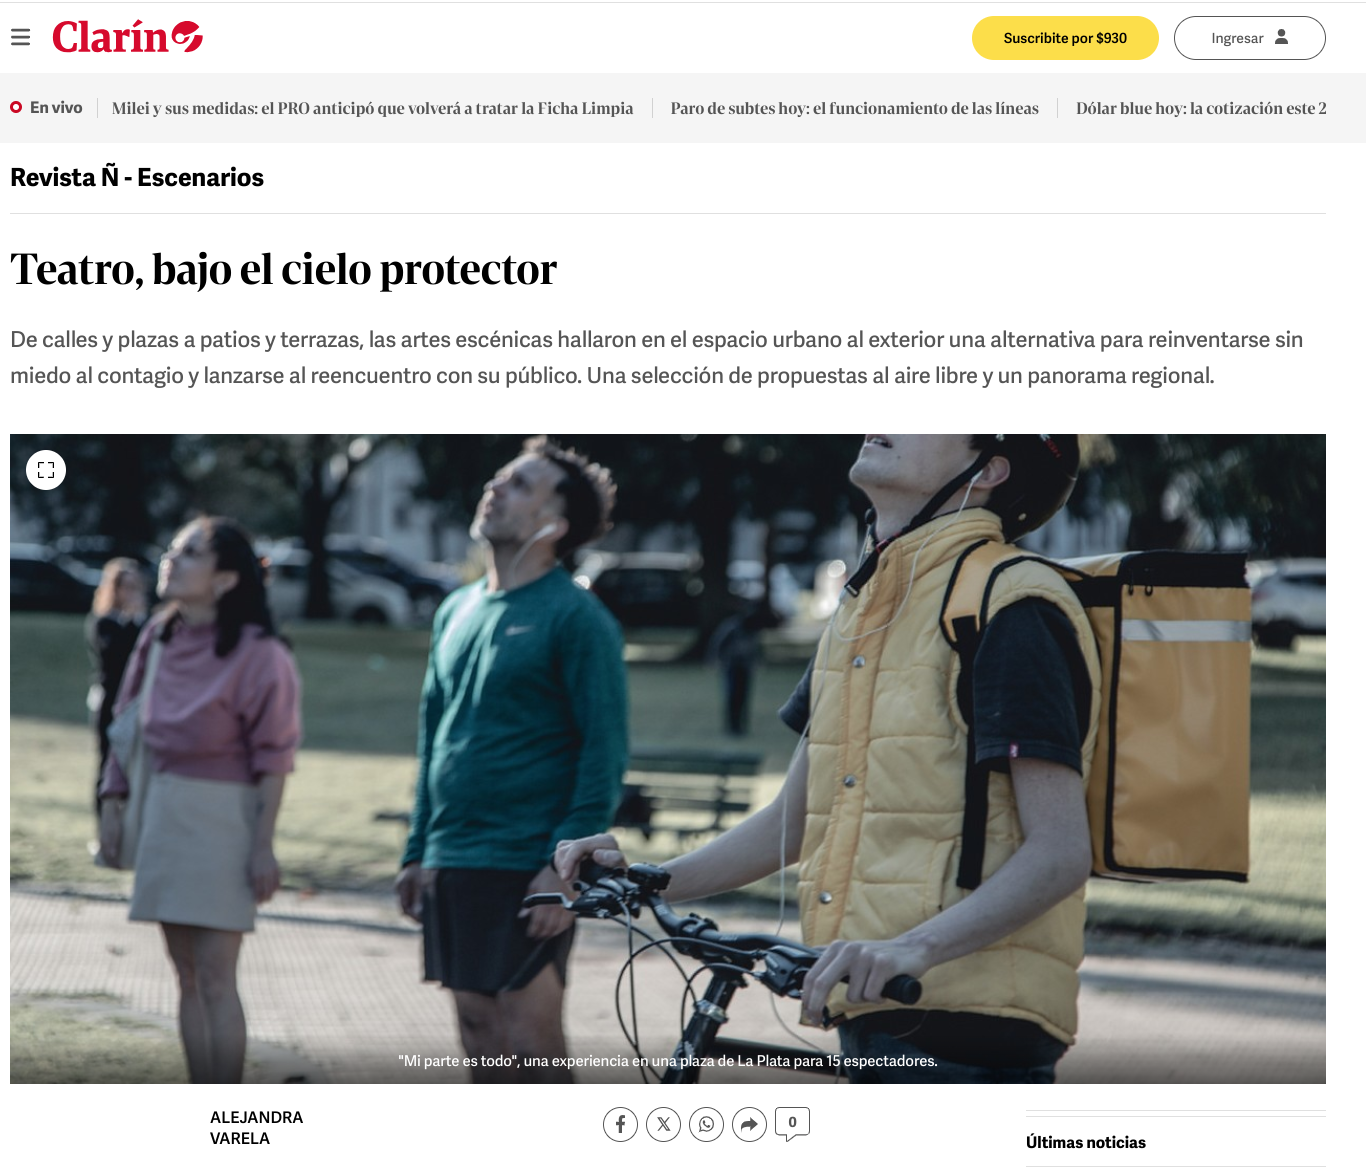This screenshot has width=1366, height=1168.
Task: Open the comments bubble showing 0
Action: coord(792,1124)
